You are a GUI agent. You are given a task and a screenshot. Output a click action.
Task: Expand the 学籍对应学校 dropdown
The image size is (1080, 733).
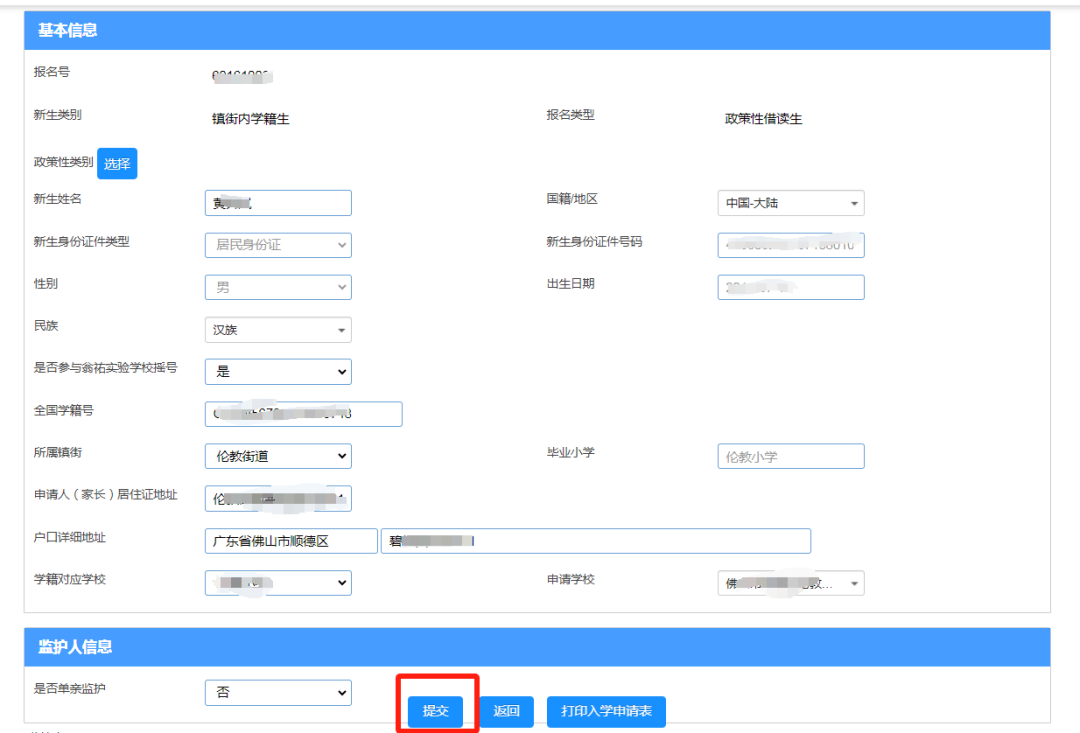point(278,583)
